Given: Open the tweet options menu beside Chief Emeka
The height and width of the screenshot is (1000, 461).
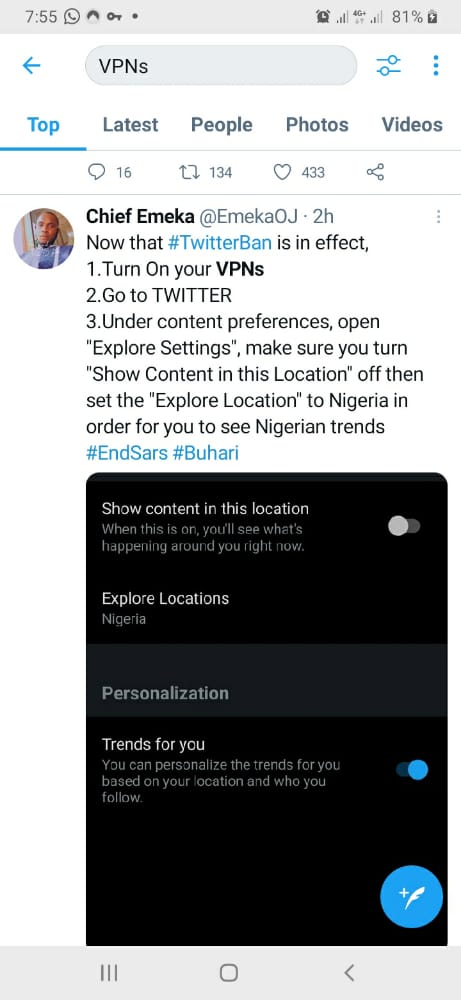Looking at the screenshot, I should pos(438,217).
